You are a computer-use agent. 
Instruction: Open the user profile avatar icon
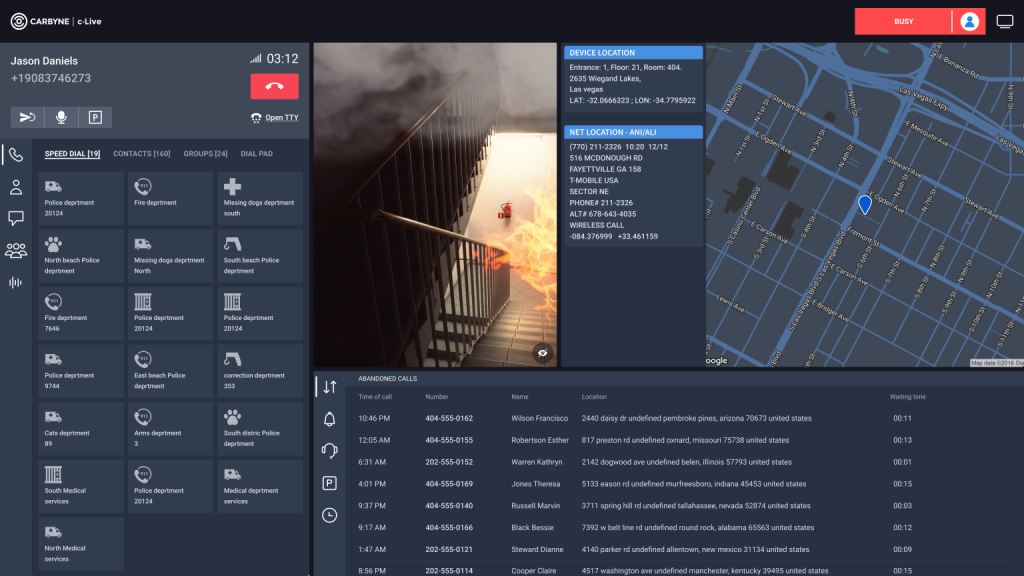tap(970, 22)
